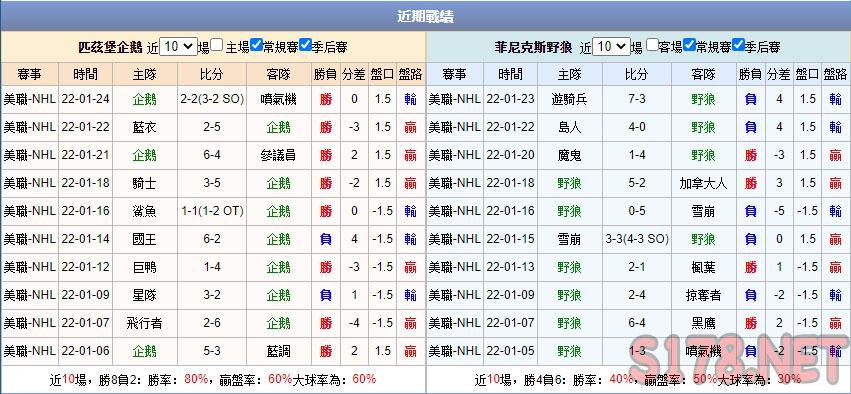The width and height of the screenshot is (851, 394).
Task: Click Penguins win rate 80% in summary
Action: click(x=196, y=379)
